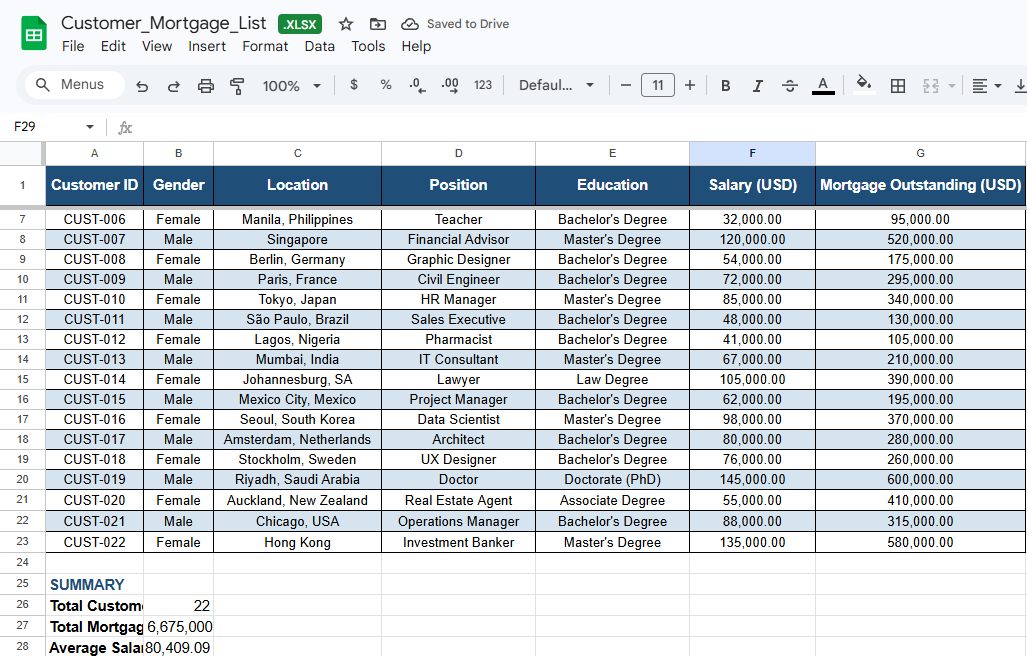Toggle strikethrough formatting
This screenshot has height=656, width=1027.
(x=790, y=86)
